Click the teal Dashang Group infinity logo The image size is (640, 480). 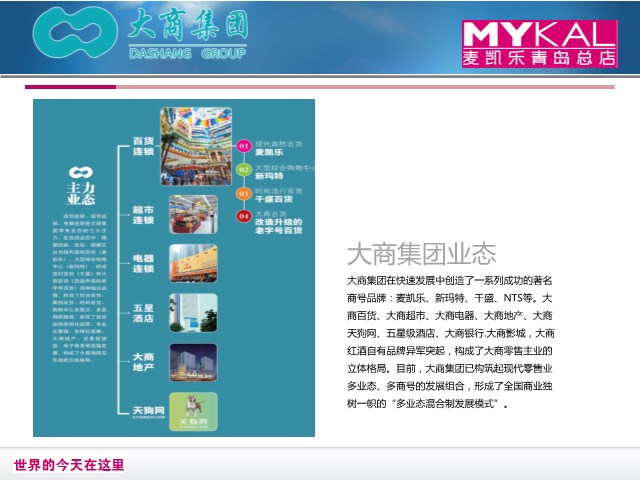pyautogui.click(x=75, y=32)
